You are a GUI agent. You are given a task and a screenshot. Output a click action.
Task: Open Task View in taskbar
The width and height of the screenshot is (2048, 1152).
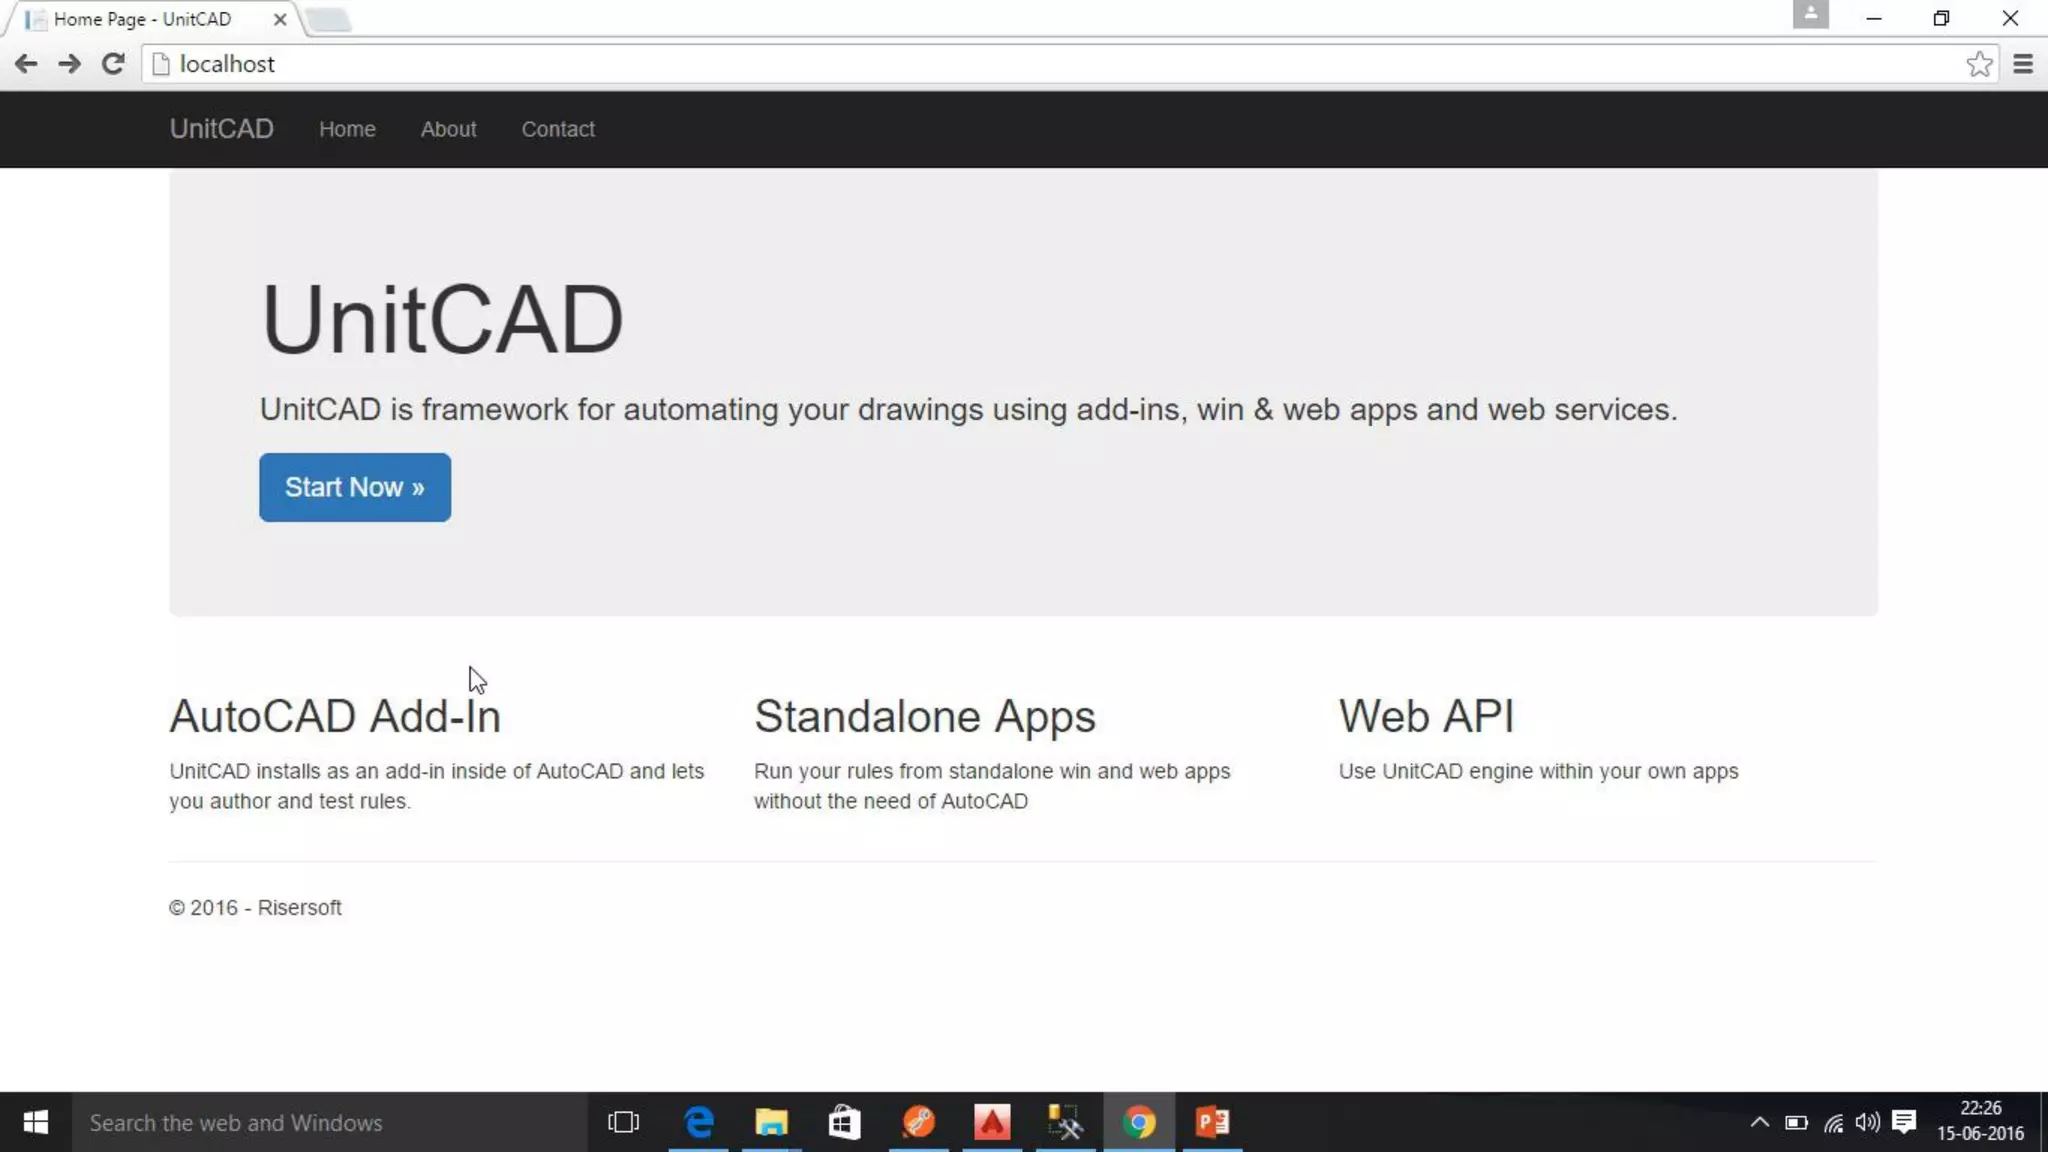623,1122
